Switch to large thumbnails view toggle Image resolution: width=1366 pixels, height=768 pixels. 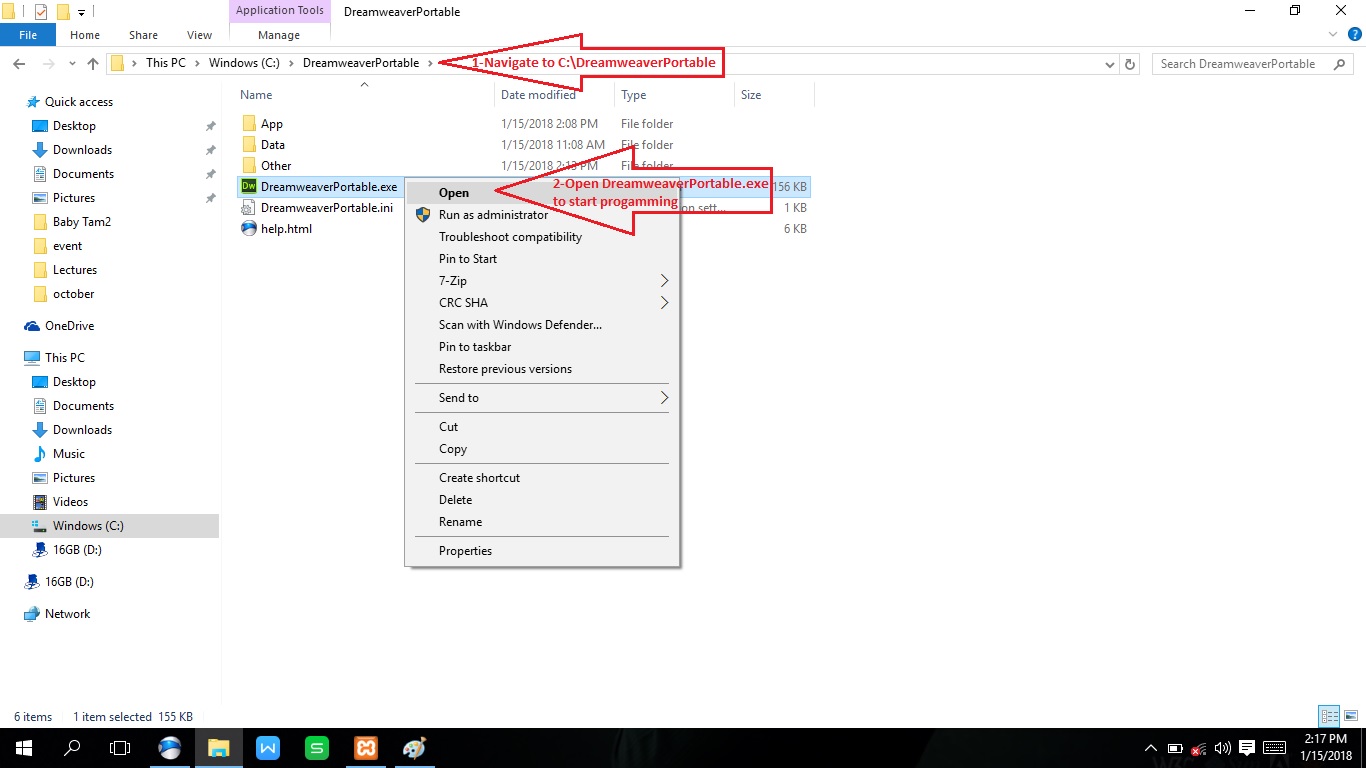1350,716
